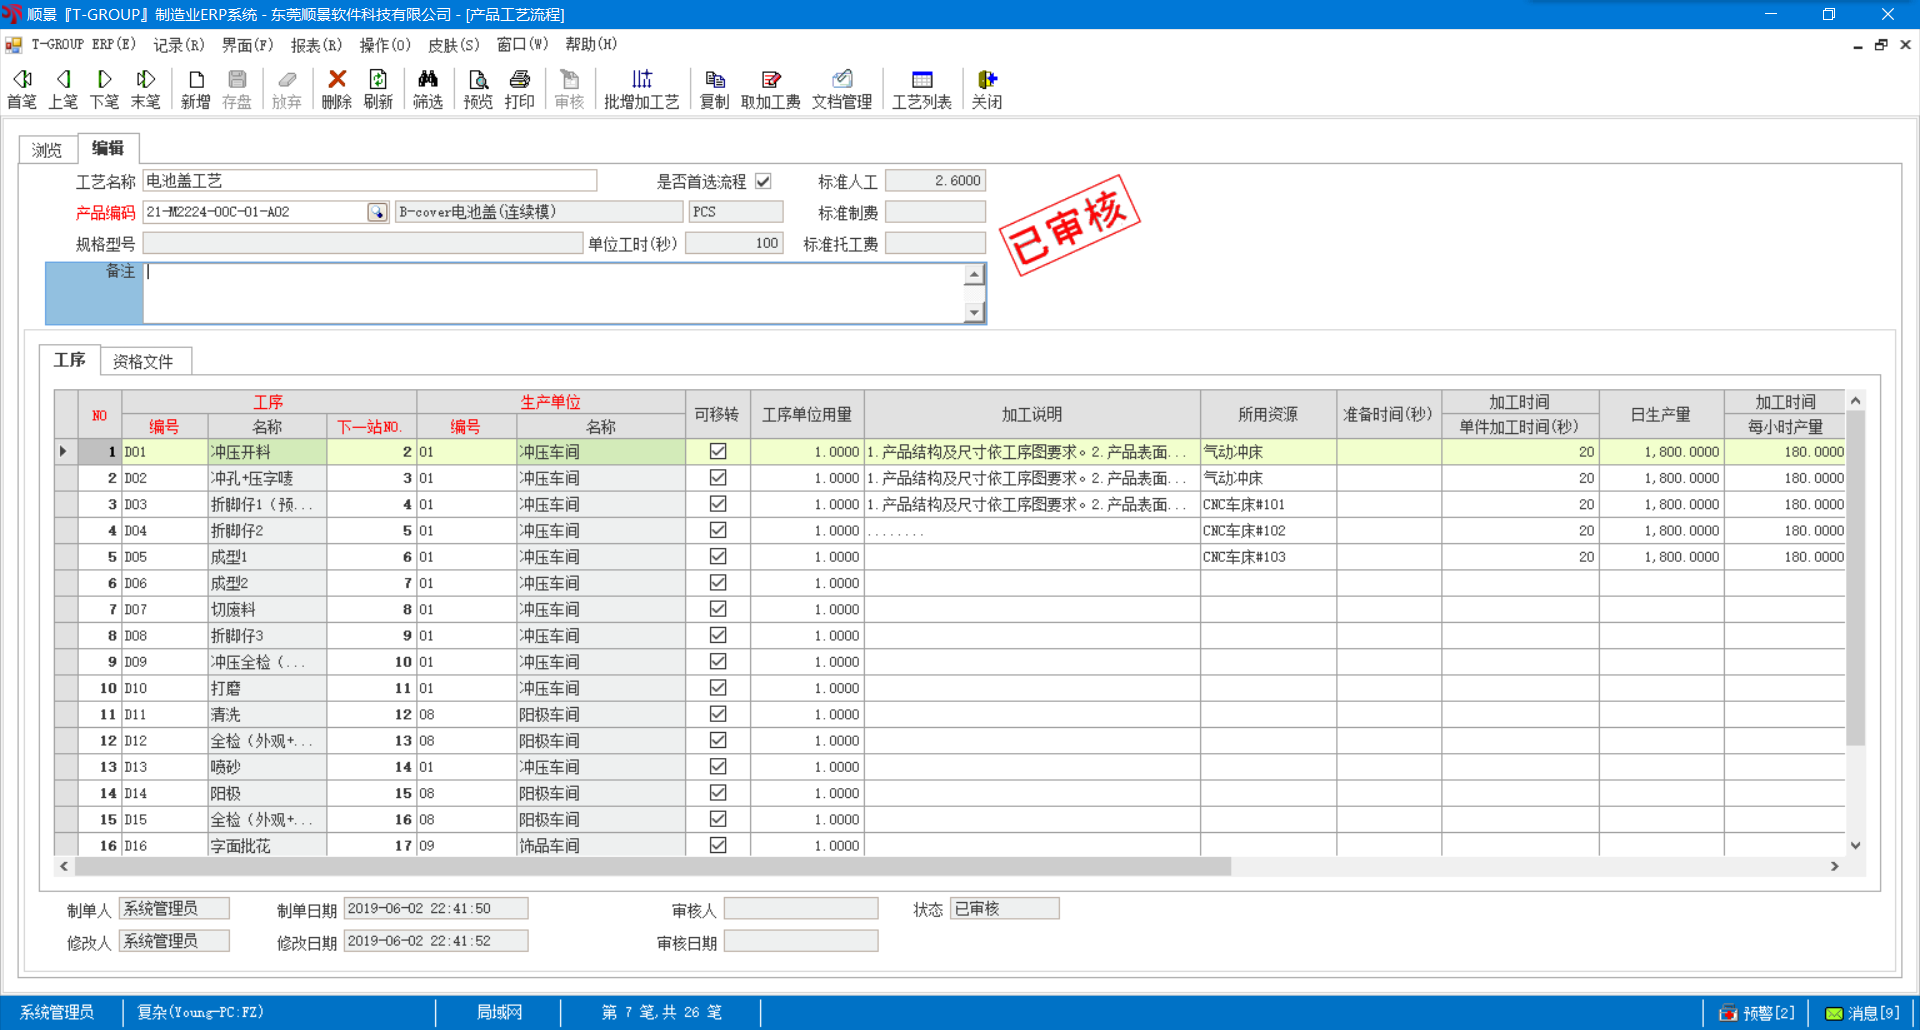This screenshot has width=1920, height=1030.
Task: Click the 工艺名称 input field
Action: coord(370,181)
